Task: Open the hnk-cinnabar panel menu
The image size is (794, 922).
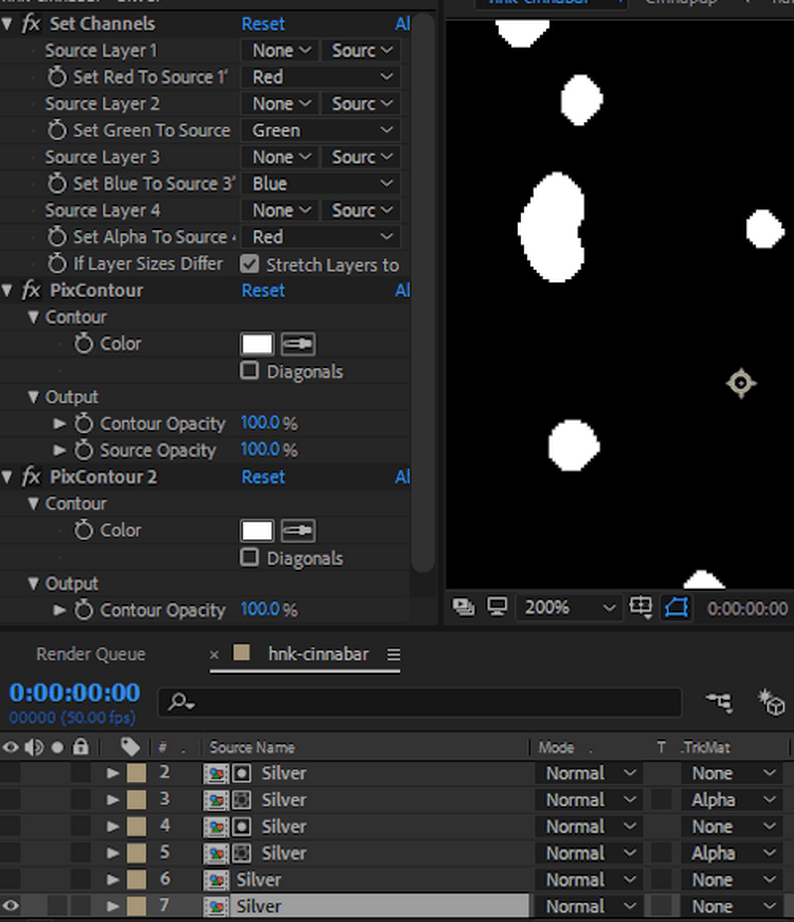Action: [393, 655]
